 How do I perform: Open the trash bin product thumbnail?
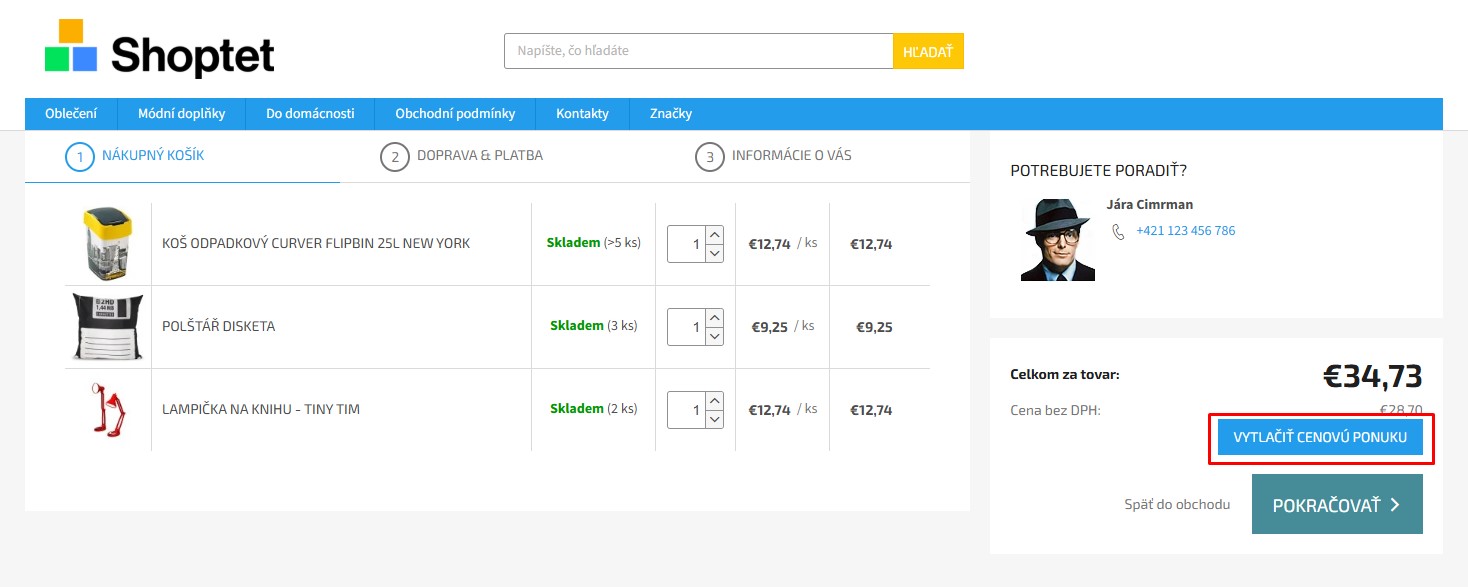coord(108,243)
